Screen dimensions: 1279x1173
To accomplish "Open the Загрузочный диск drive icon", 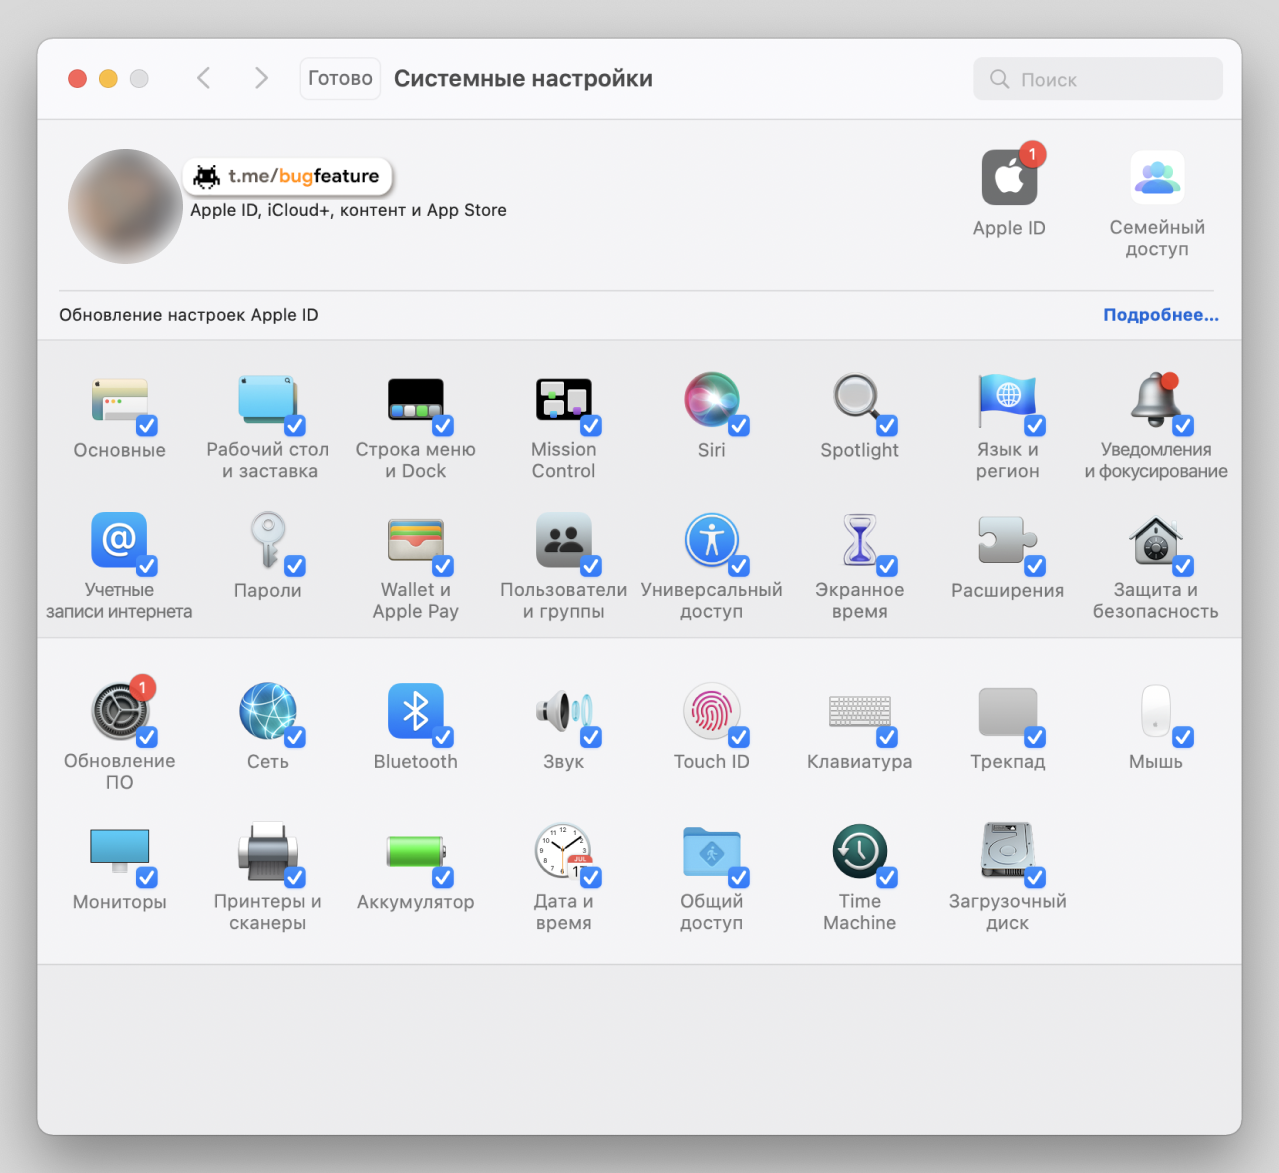I will [1007, 850].
